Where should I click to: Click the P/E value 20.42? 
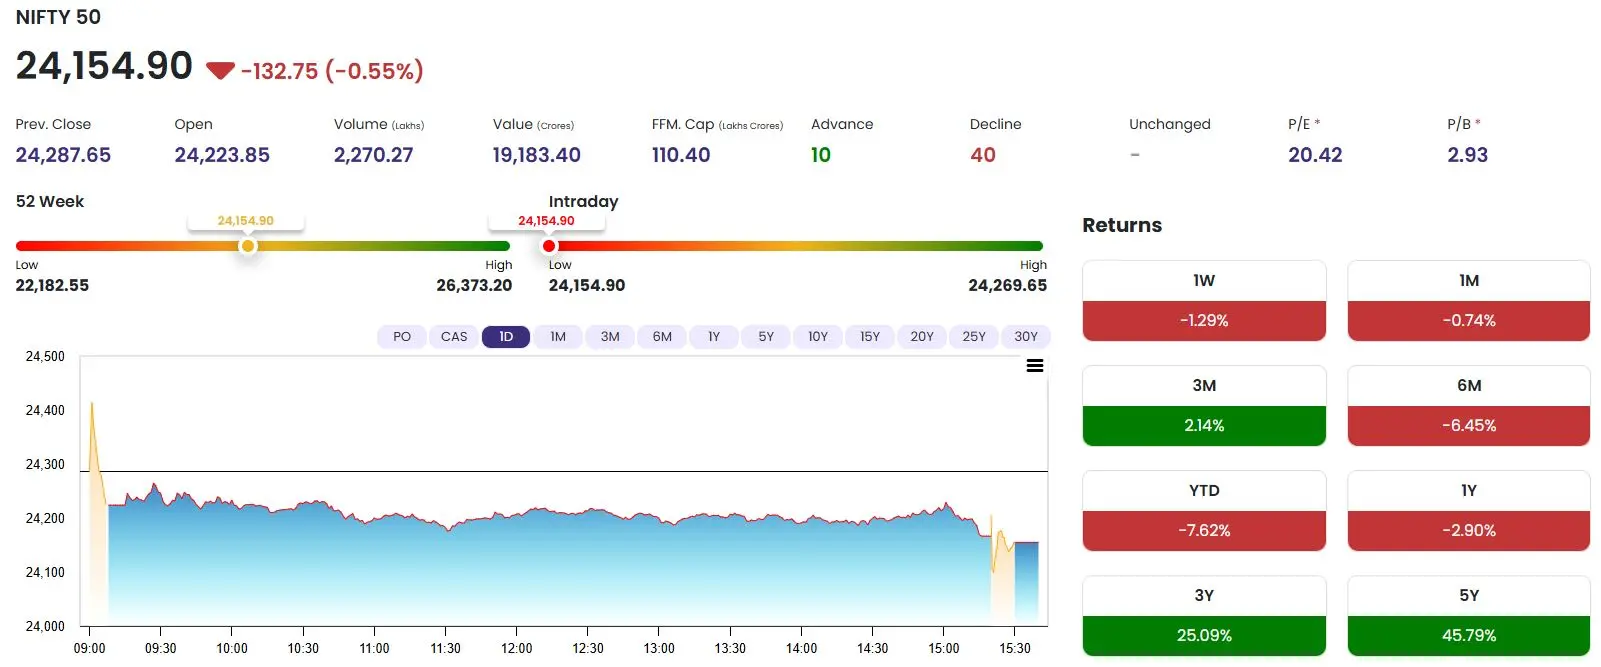click(x=1315, y=155)
